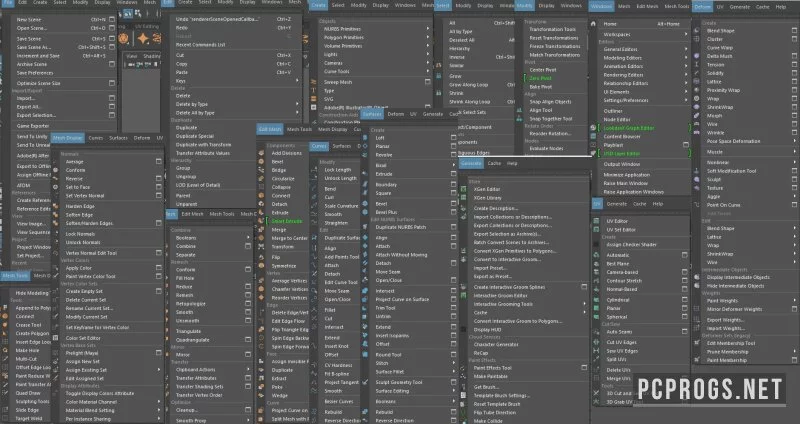Image resolution: width=800 pixels, height=424 pixels.
Task: Click the Morph icon in Deform menu
Action: (696, 116)
